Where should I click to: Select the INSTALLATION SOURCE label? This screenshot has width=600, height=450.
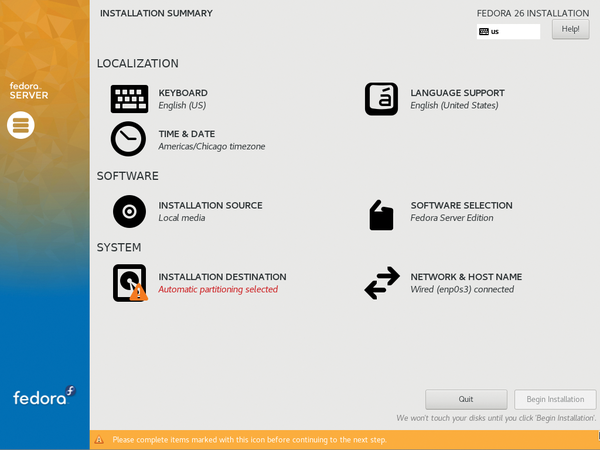(210, 205)
